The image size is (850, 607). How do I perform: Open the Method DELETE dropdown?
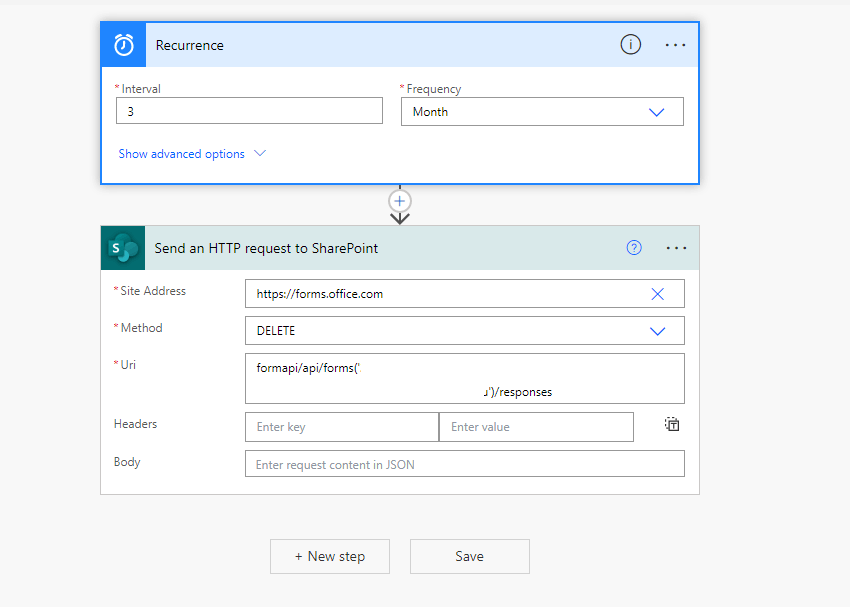465,331
